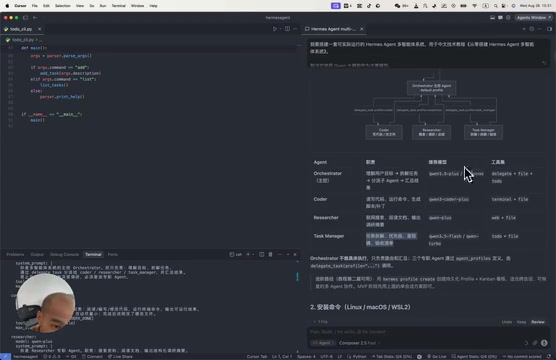
Task: Open the notifications bell in status bar
Action: 549,356
